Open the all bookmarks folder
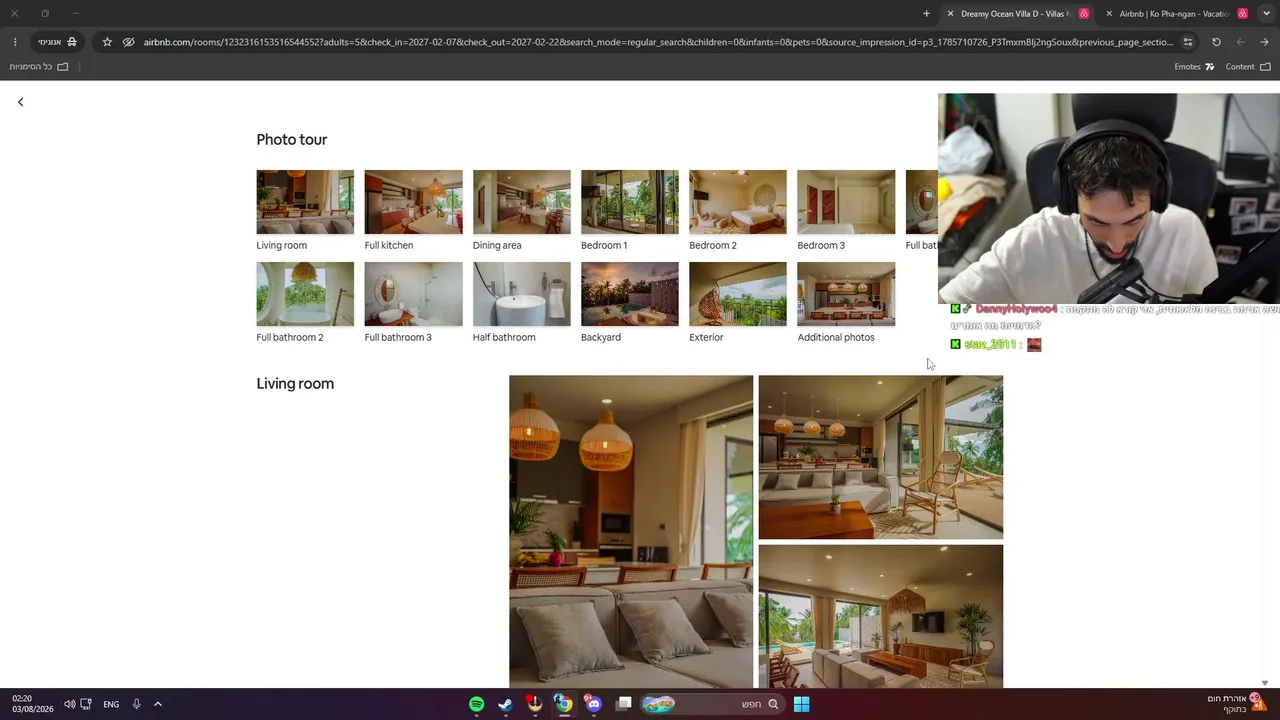The image size is (1280, 720). click(39, 67)
